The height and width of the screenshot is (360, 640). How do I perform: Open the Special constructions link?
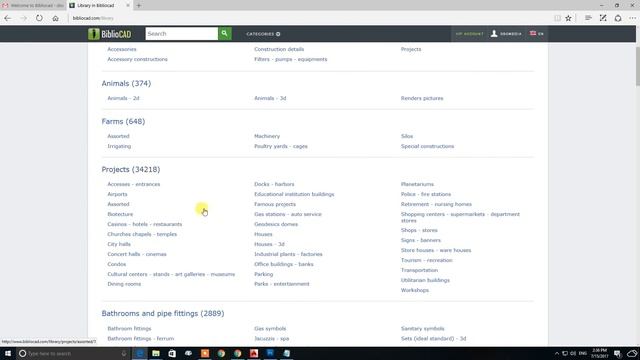[x=427, y=146]
